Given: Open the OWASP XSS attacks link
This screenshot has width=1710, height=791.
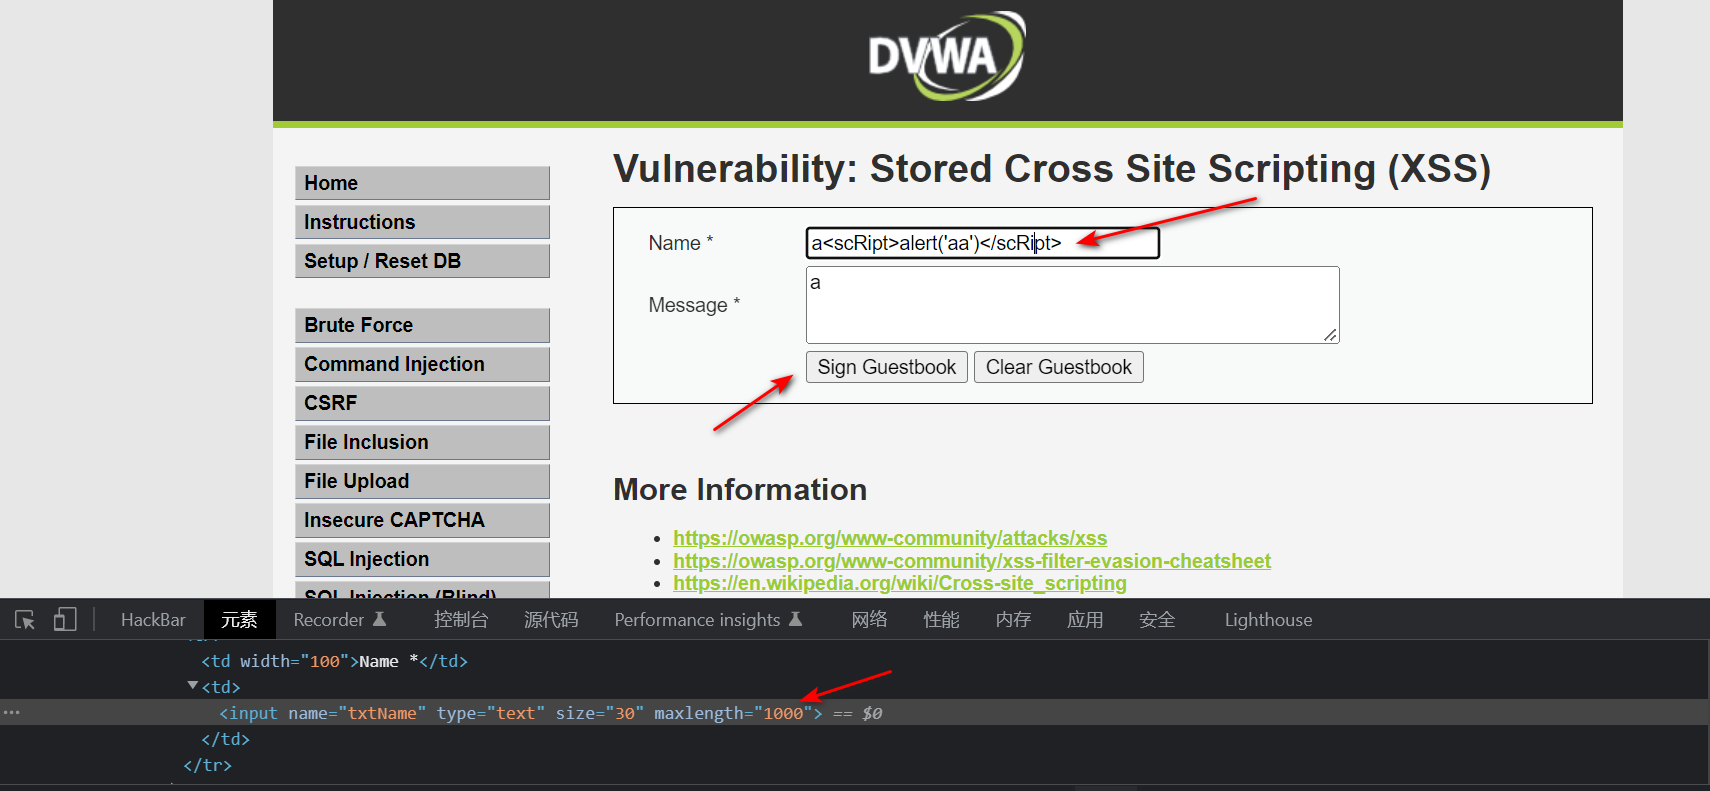Looking at the screenshot, I should point(889,538).
